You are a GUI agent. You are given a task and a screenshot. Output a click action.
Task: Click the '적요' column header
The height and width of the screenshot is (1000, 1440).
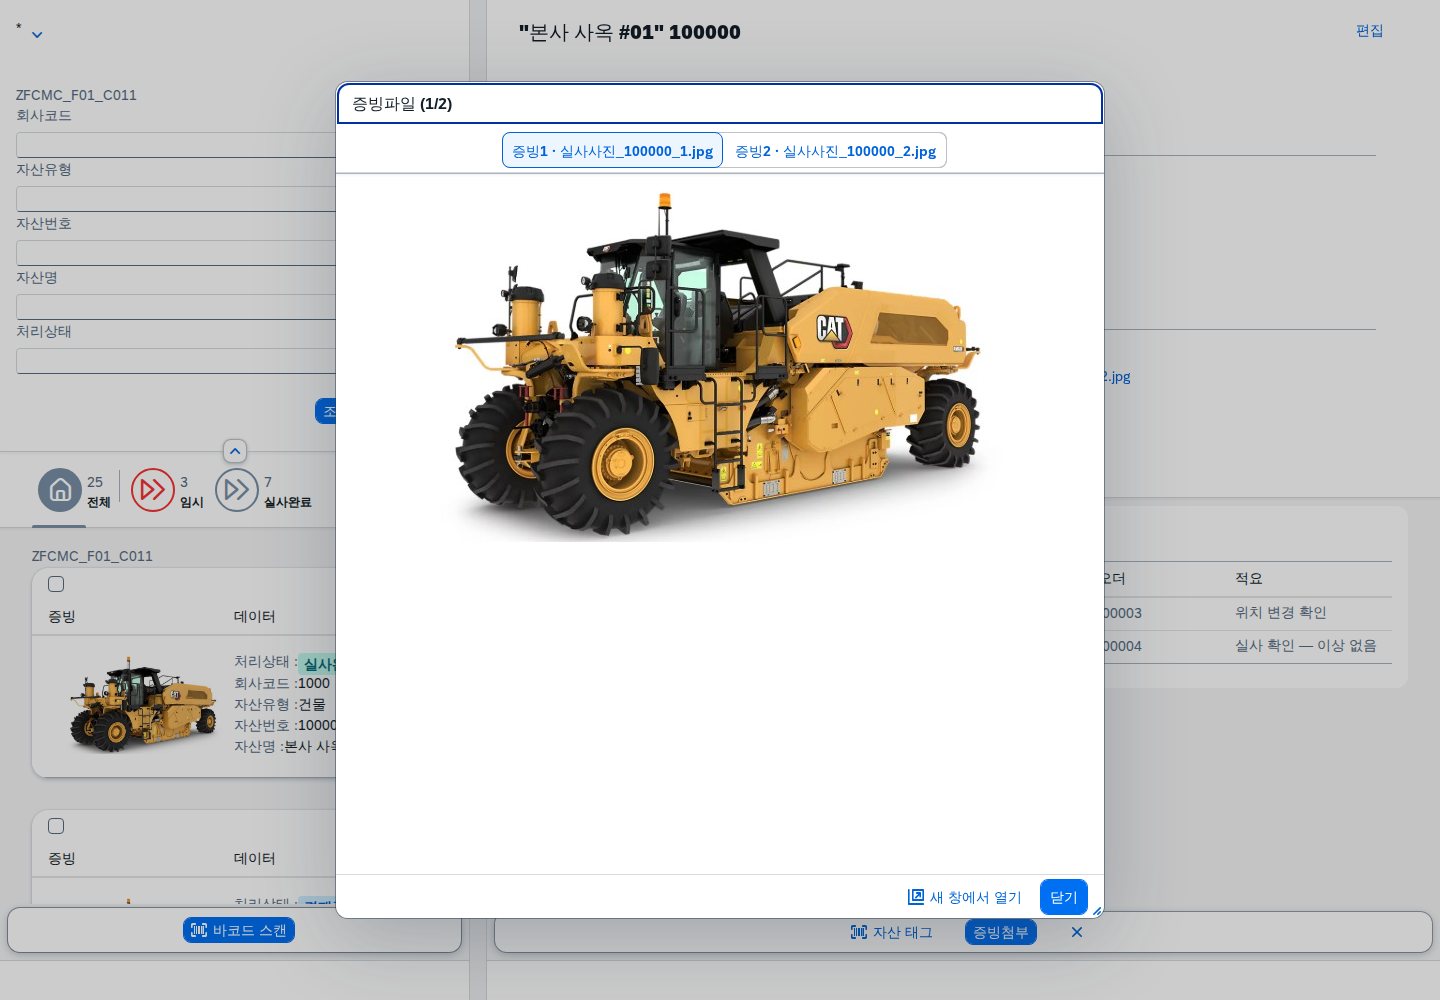pos(1249,579)
